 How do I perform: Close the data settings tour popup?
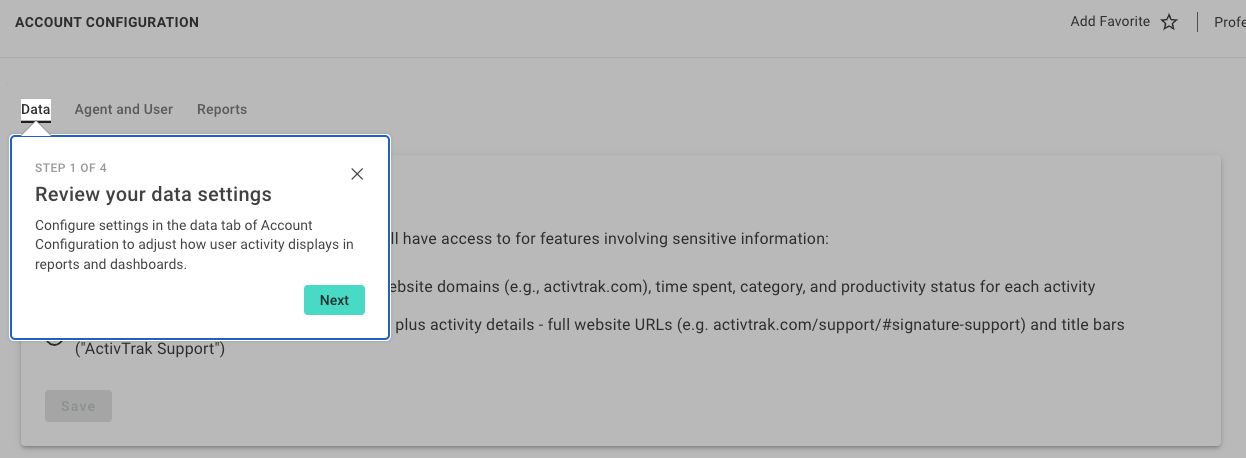(x=357, y=174)
